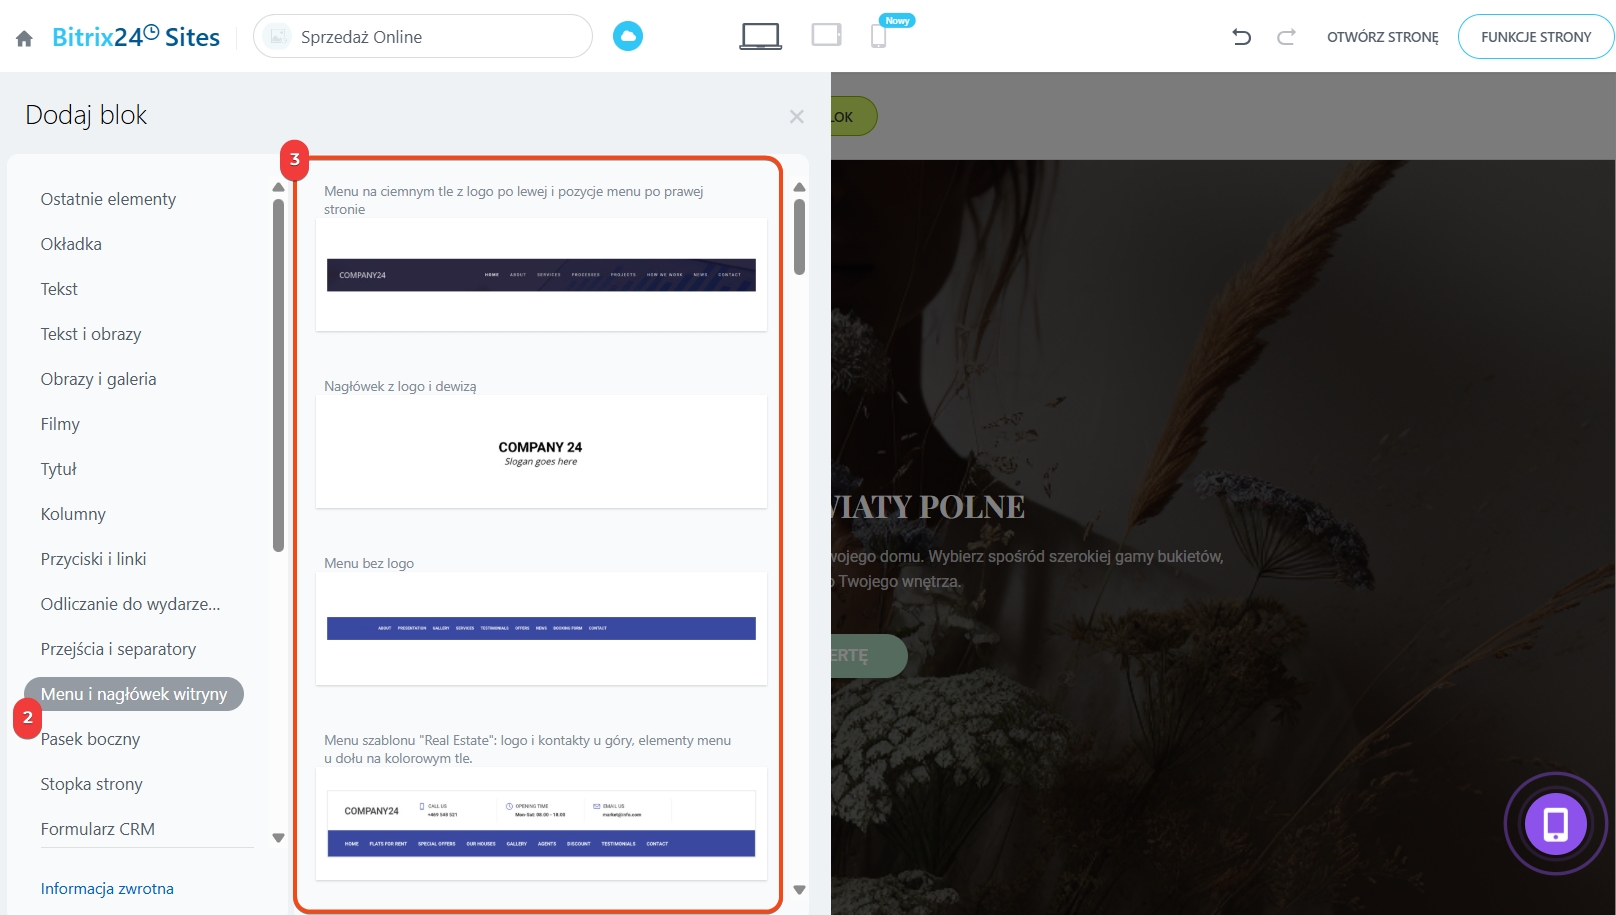The width and height of the screenshot is (1616, 915).
Task: Click the green block button on page
Action: [853, 116]
